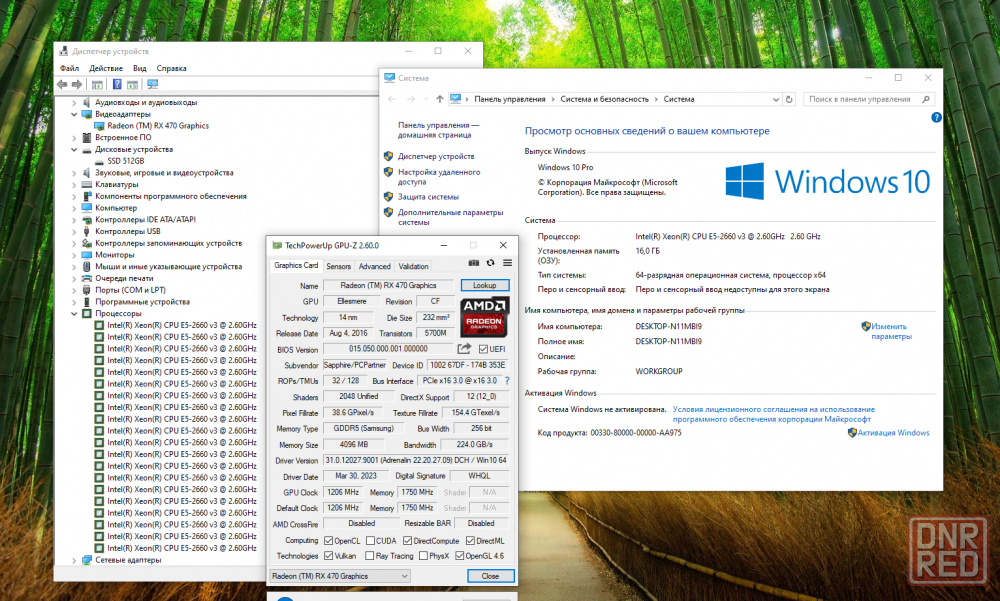Click the Клавиатуры keyboard icon

tap(87, 184)
